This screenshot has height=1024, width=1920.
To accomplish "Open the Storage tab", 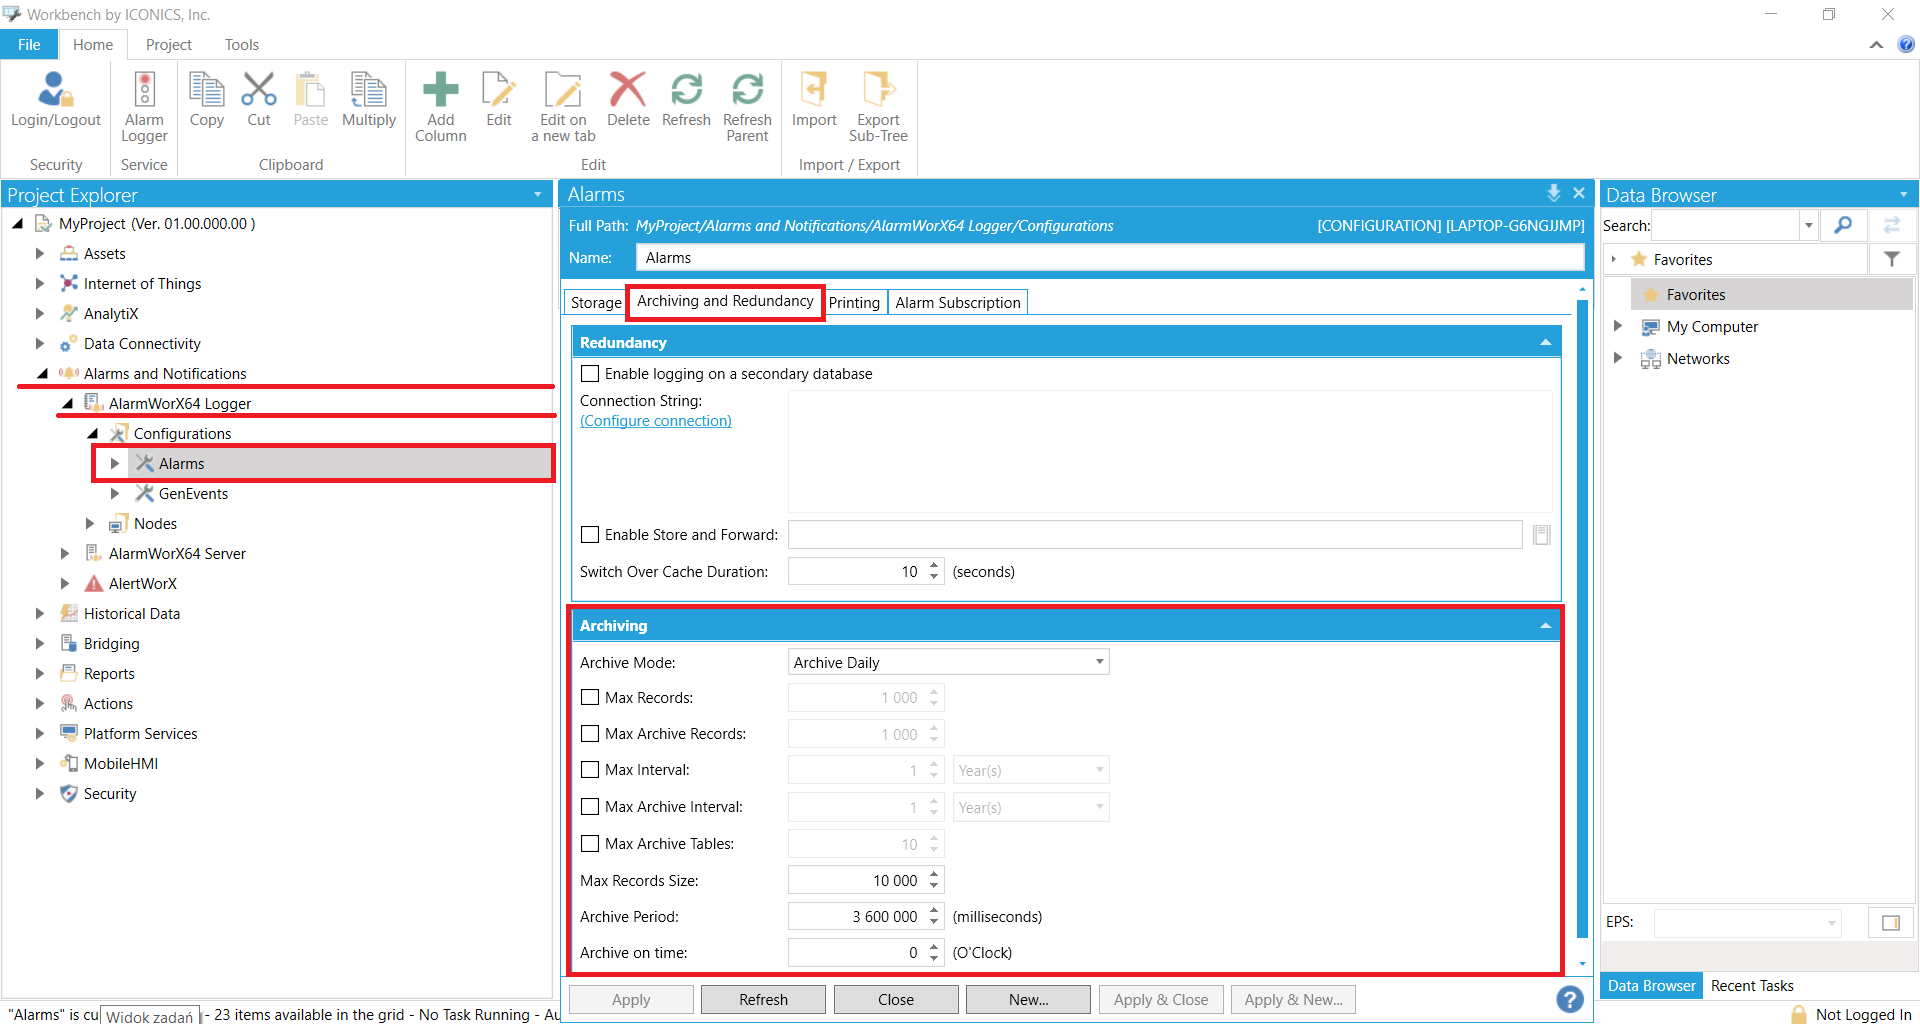I will 596,302.
